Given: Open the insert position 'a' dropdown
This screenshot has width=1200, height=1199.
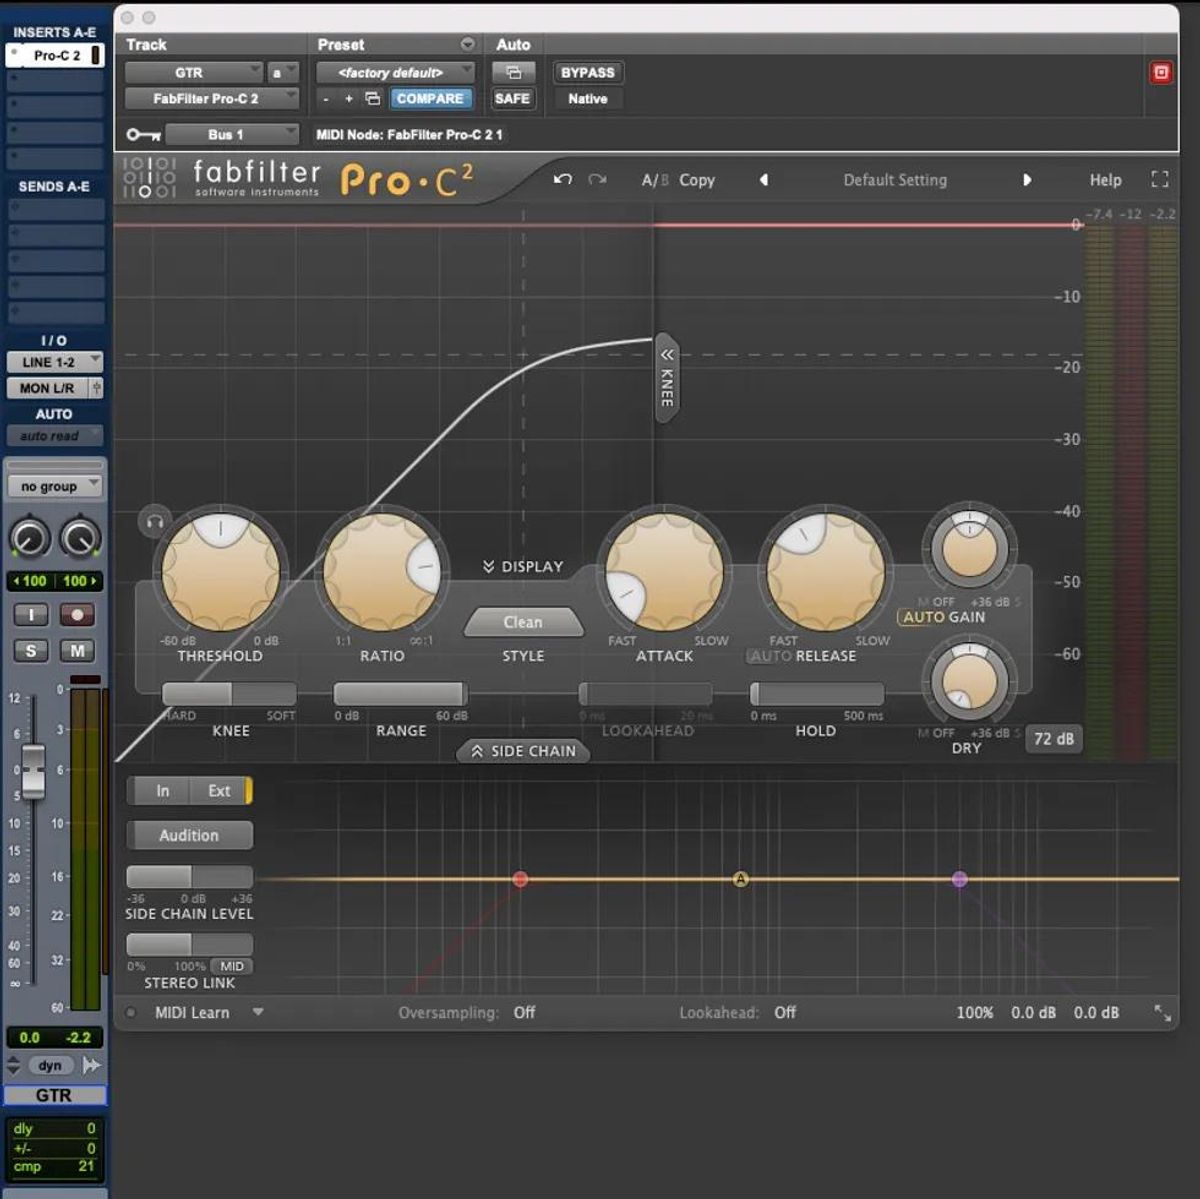Looking at the screenshot, I should pos(283,73).
